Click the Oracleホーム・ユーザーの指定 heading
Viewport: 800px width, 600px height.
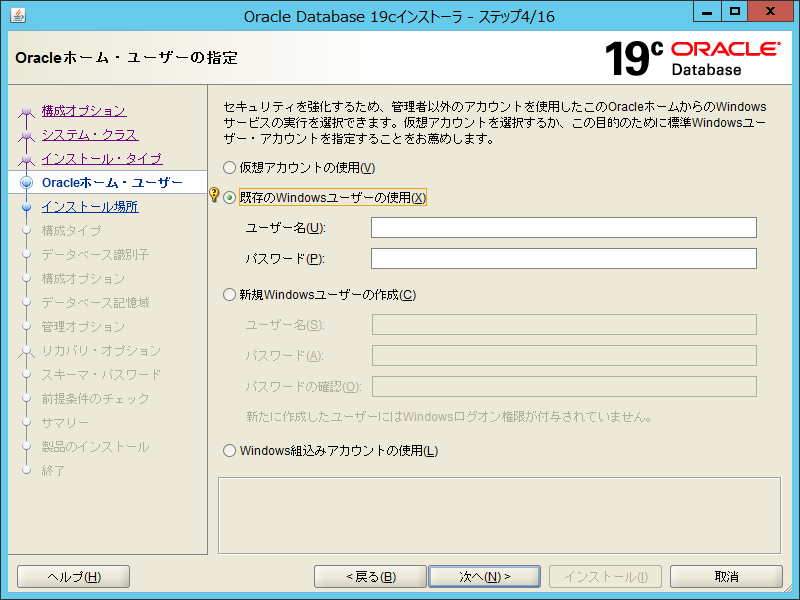click(127, 58)
